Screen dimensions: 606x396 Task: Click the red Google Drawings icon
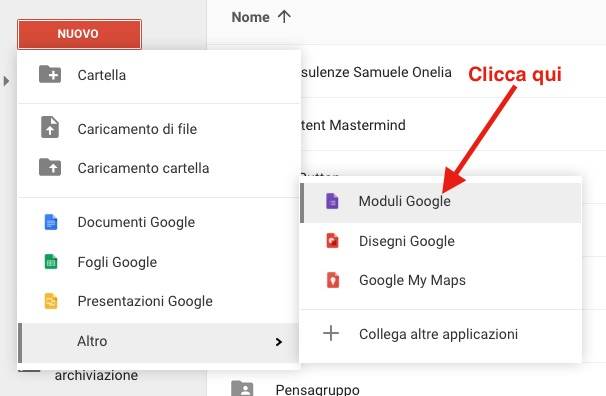[332, 241]
